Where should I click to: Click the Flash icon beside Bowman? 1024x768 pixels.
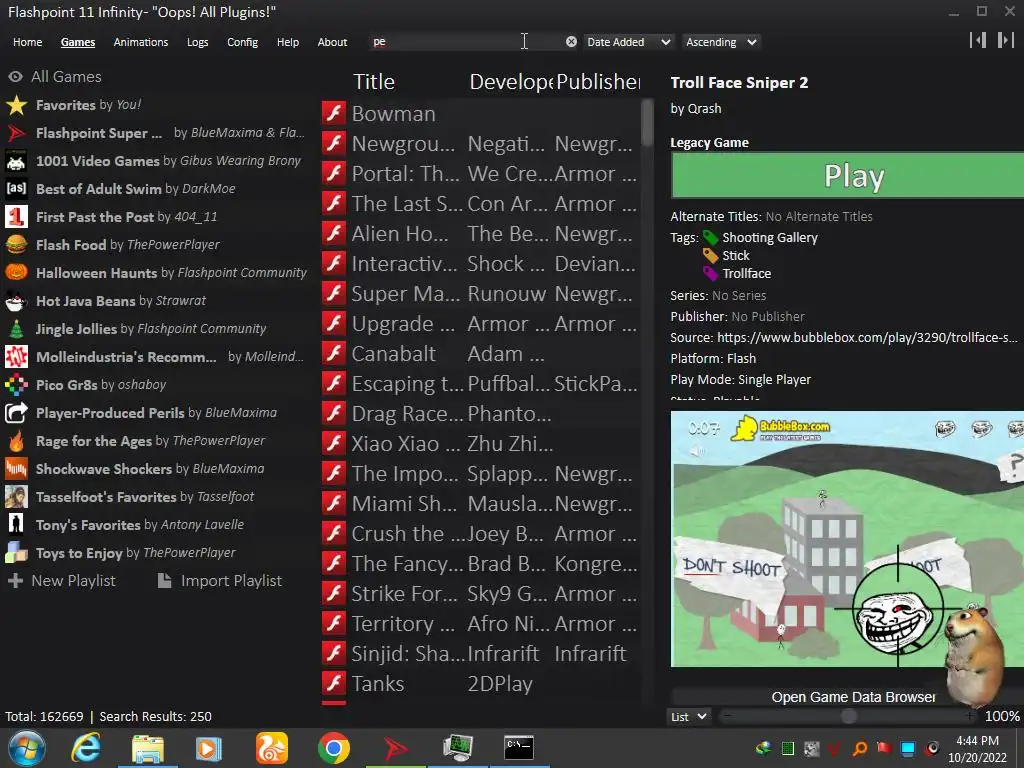point(334,113)
